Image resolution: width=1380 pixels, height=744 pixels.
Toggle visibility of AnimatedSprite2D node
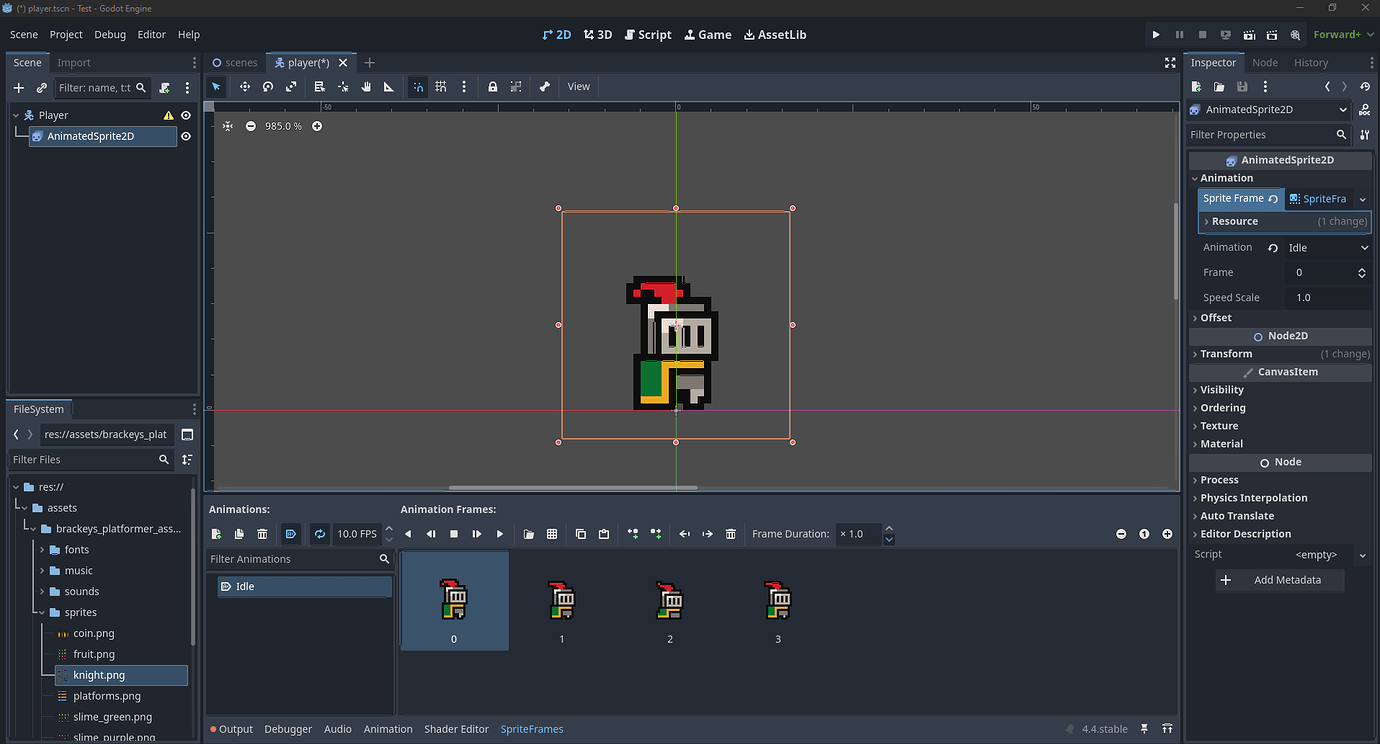click(x=186, y=136)
